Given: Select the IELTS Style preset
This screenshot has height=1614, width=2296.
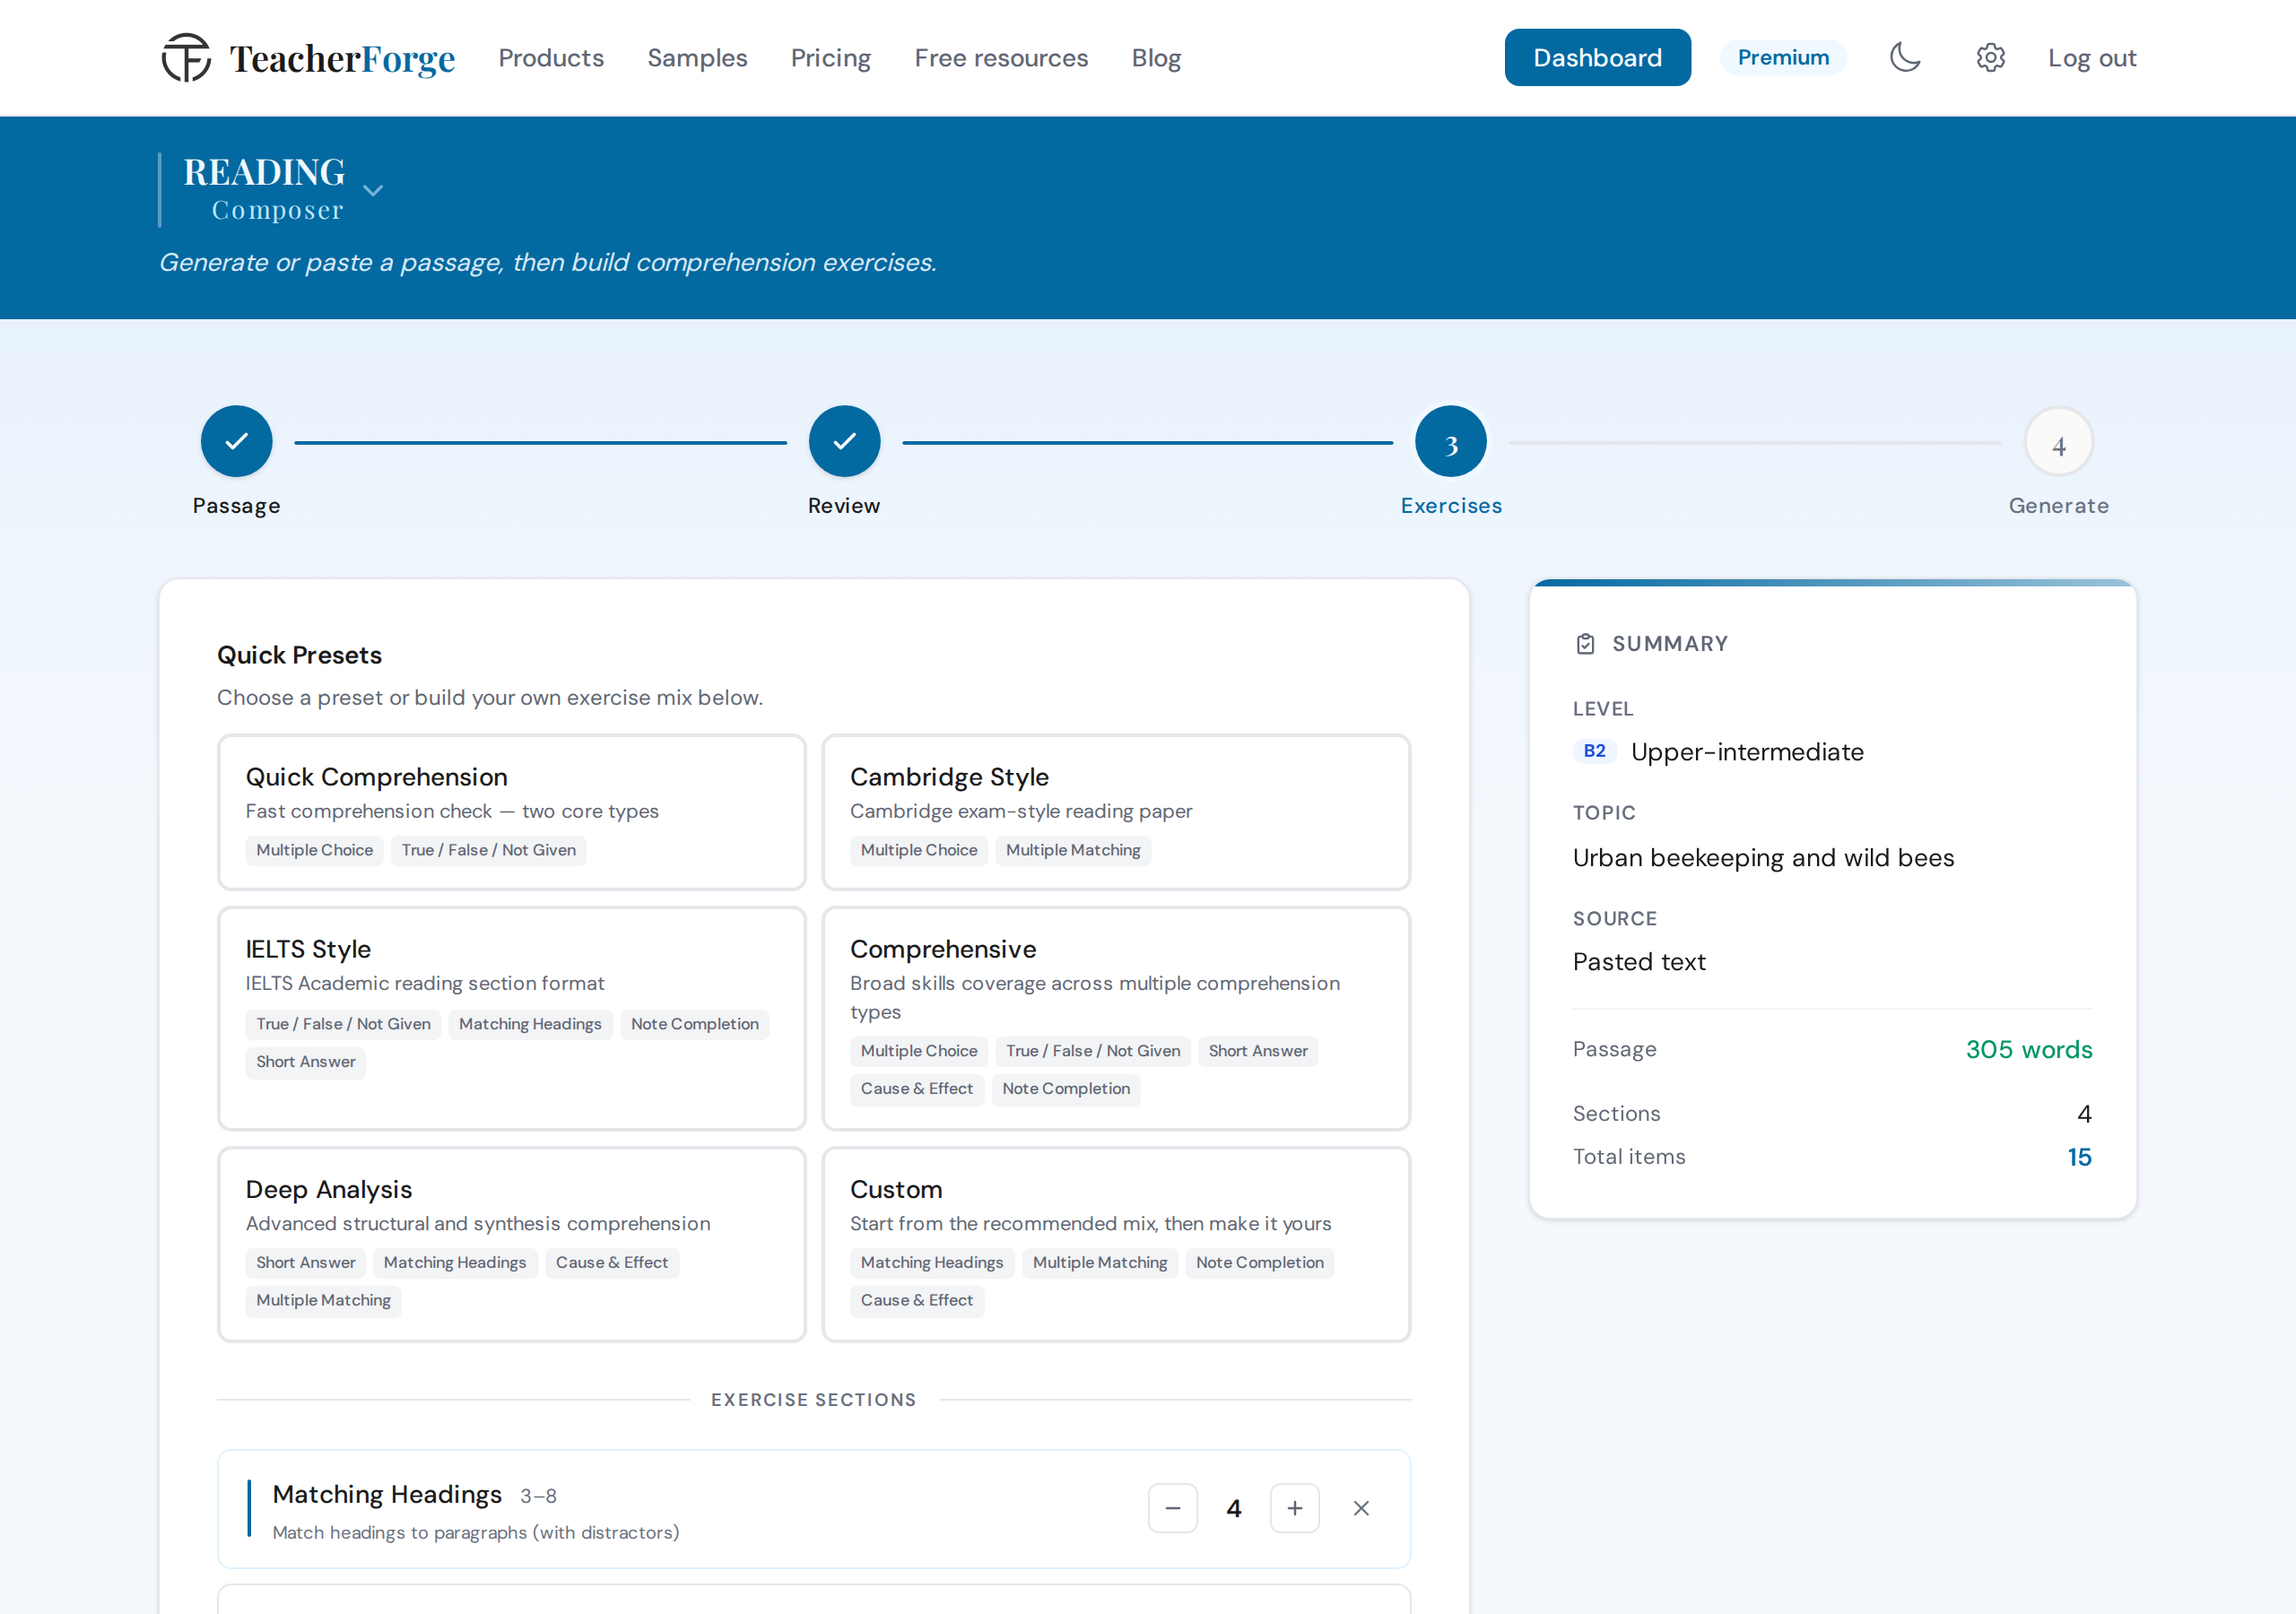Looking at the screenshot, I should (512, 1018).
